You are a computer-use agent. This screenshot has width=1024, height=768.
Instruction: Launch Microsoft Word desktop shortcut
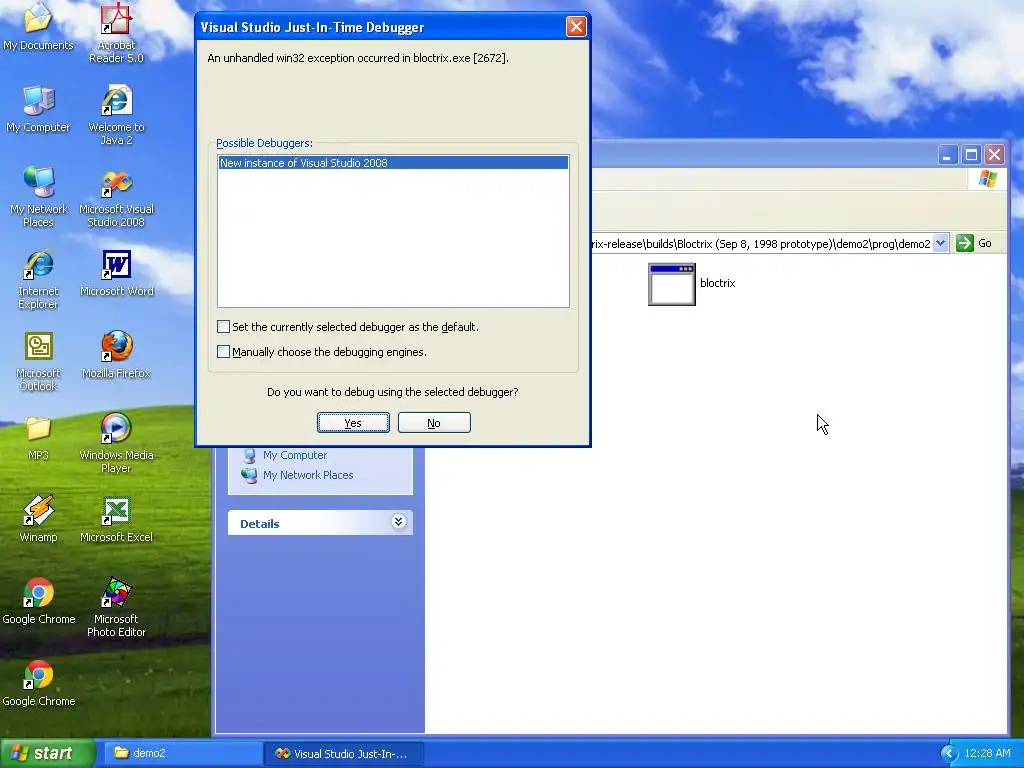(116, 272)
